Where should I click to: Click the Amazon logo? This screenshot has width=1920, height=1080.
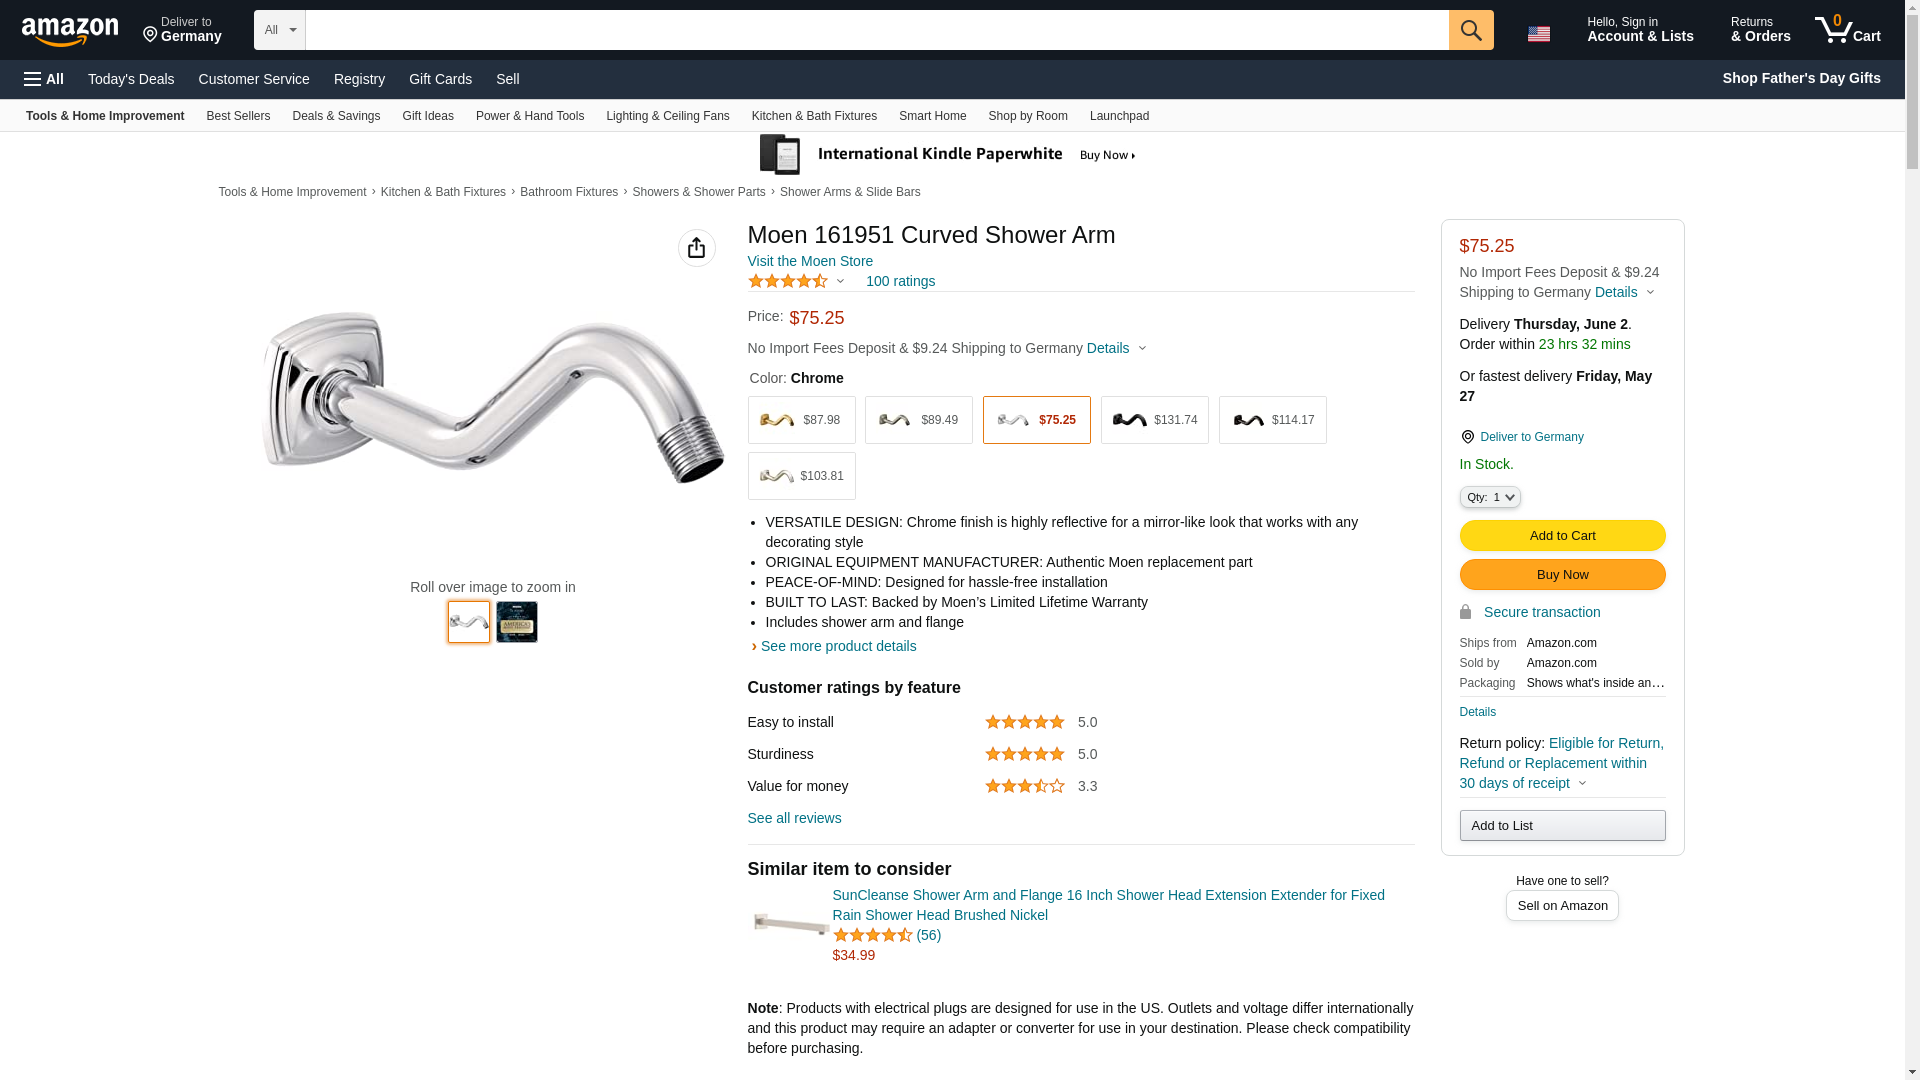pos(70,32)
